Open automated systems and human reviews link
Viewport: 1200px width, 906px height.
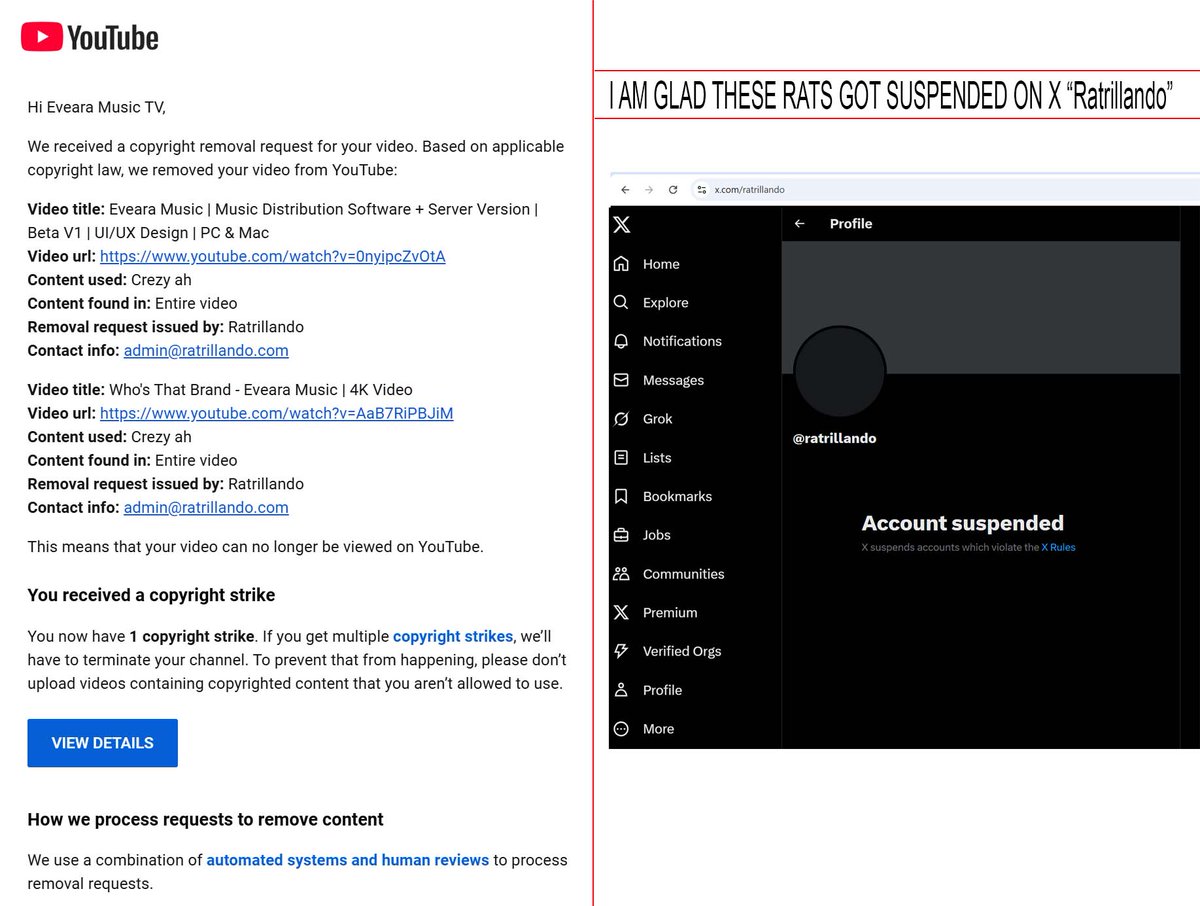(348, 860)
